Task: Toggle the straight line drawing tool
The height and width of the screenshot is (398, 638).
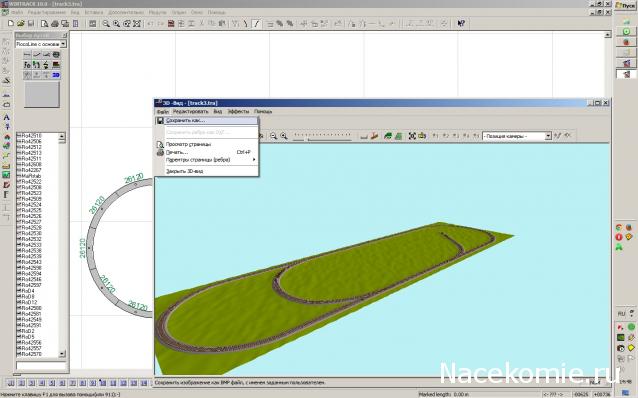Action: tap(256, 24)
